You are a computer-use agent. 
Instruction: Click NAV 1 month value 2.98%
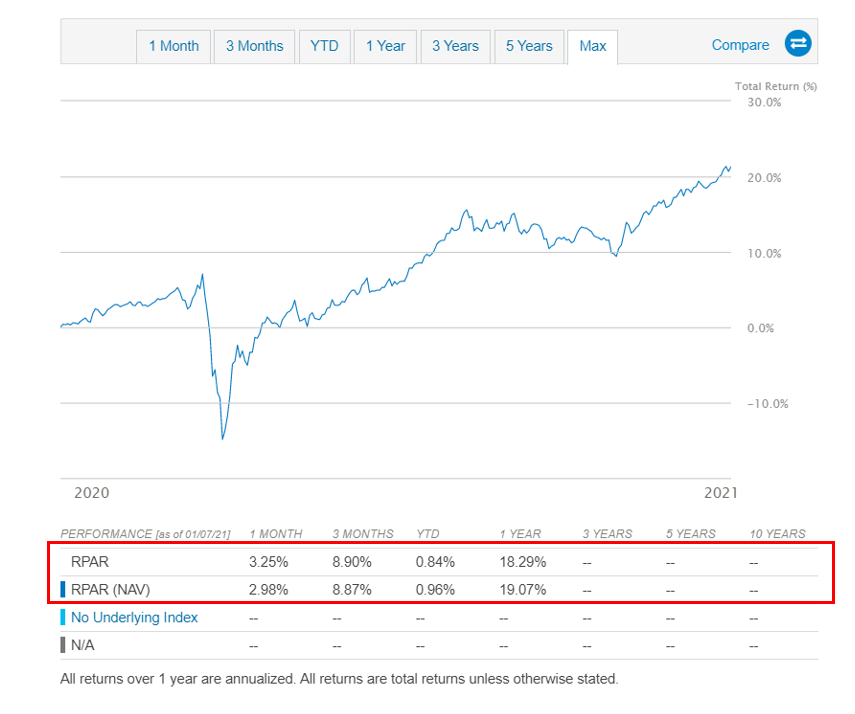(268, 590)
